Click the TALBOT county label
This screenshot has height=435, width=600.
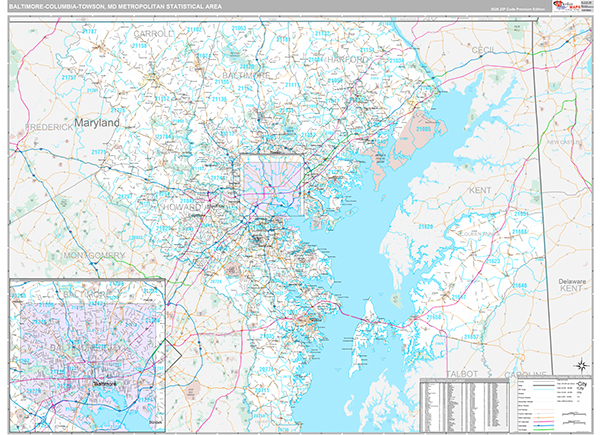pos(460,372)
